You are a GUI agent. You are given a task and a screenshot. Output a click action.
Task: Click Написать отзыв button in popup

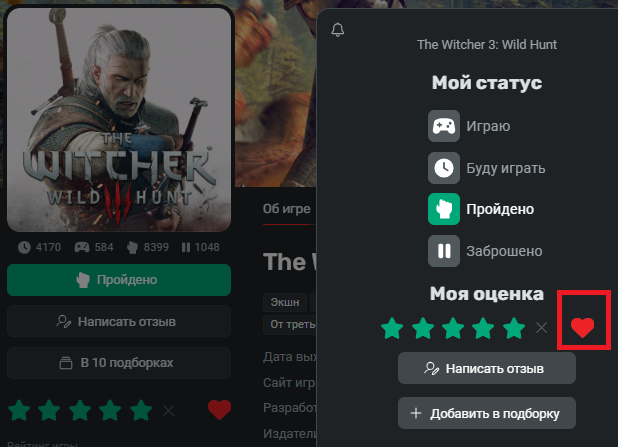pyautogui.click(x=487, y=368)
